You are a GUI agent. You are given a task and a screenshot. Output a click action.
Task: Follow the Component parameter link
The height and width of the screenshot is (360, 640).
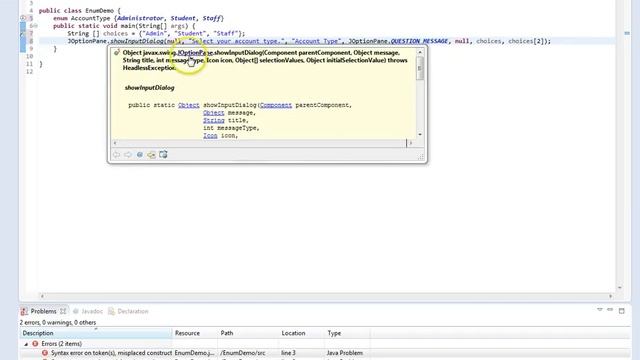tap(276, 105)
